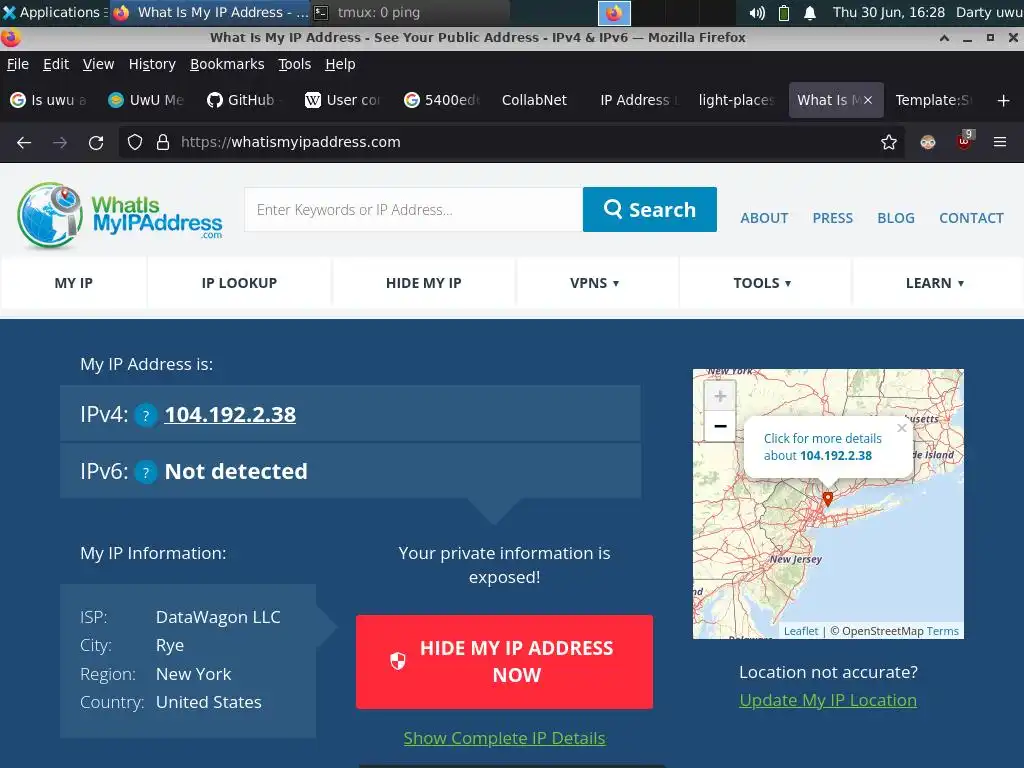This screenshot has height=768, width=1024.
Task: Zoom out on the map with minus
Action: pos(720,426)
